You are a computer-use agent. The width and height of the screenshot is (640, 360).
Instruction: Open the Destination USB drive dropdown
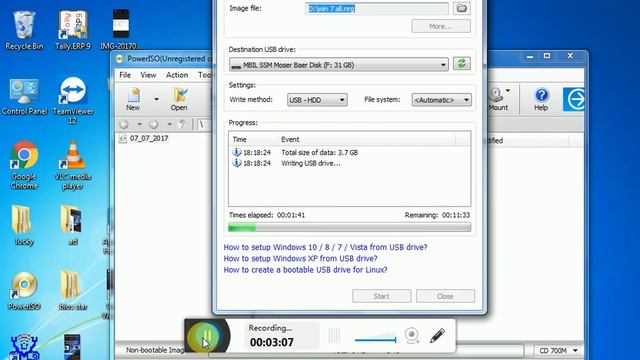click(x=338, y=64)
